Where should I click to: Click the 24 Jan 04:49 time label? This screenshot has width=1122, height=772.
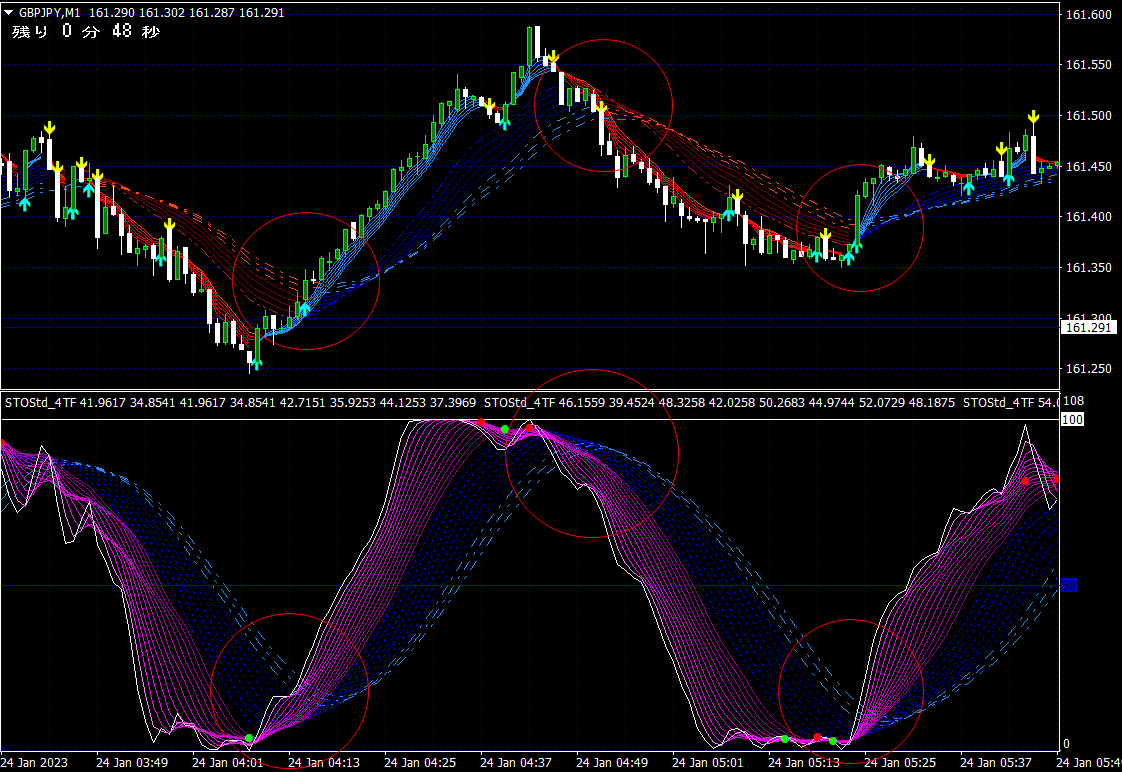pos(612,763)
